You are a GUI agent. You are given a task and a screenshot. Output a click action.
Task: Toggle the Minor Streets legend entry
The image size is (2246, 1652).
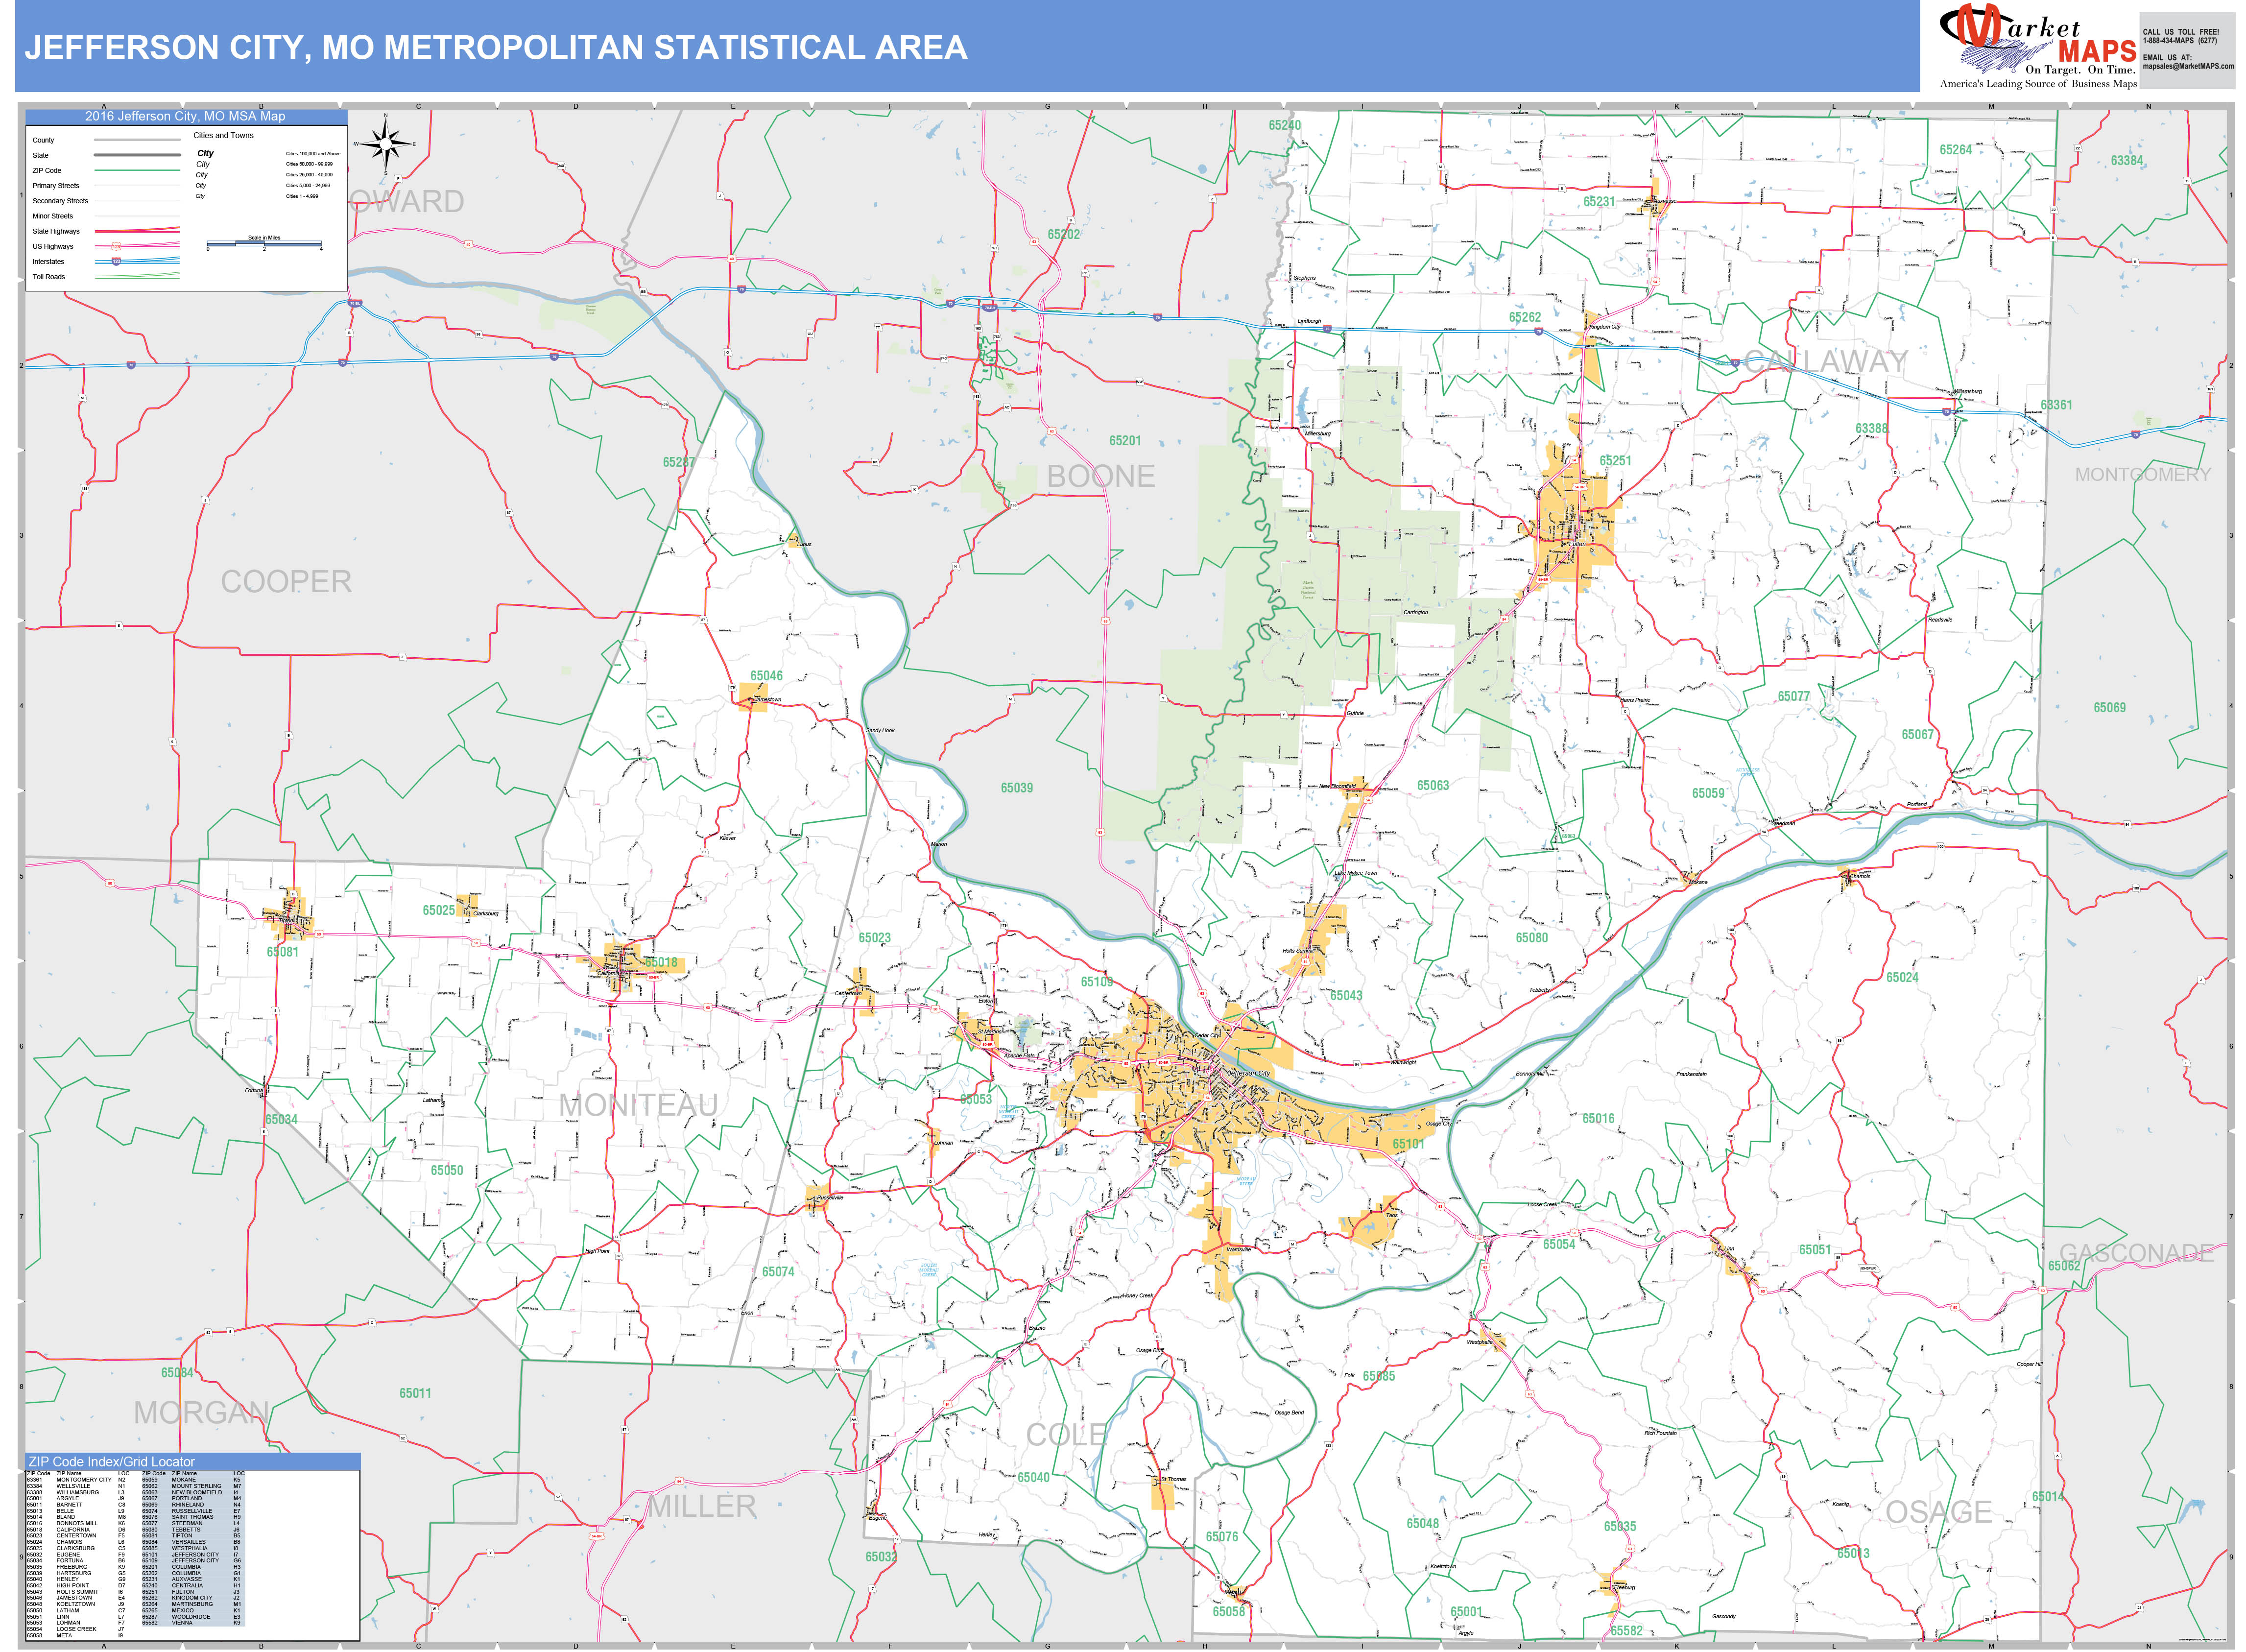tap(137, 216)
